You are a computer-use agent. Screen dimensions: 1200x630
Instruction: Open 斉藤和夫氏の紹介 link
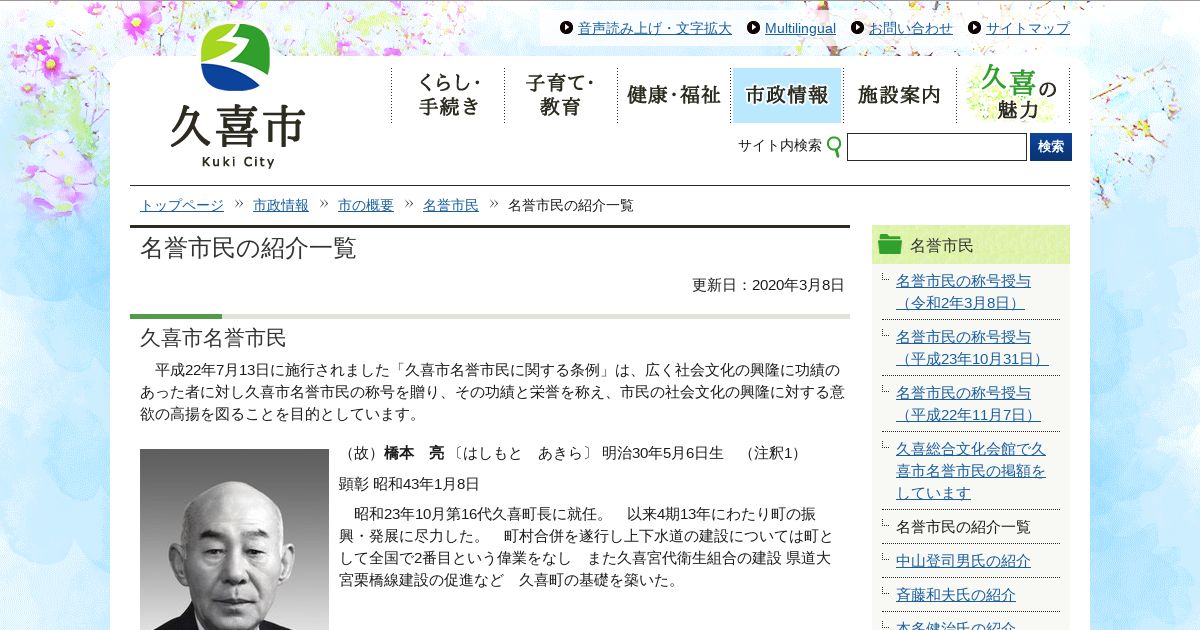pyautogui.click(x=956, y=595)
